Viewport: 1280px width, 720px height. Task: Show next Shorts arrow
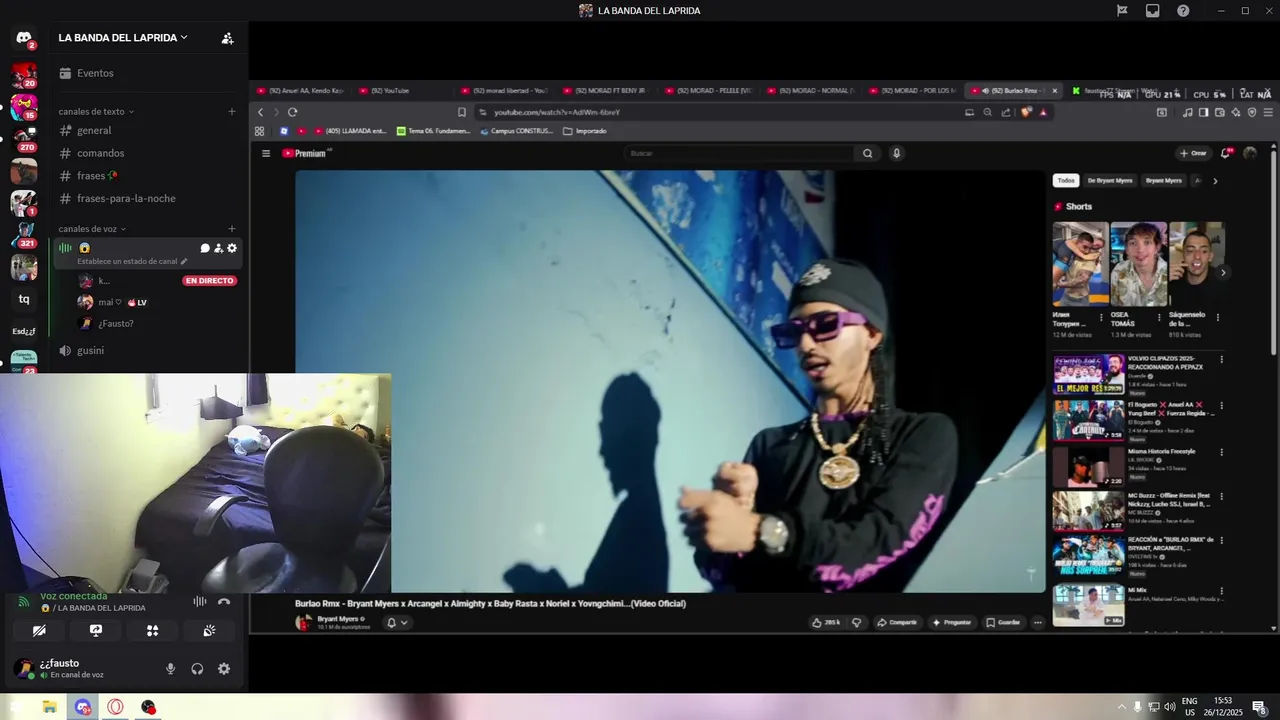pyautogui.click(x=1222, y=272)
